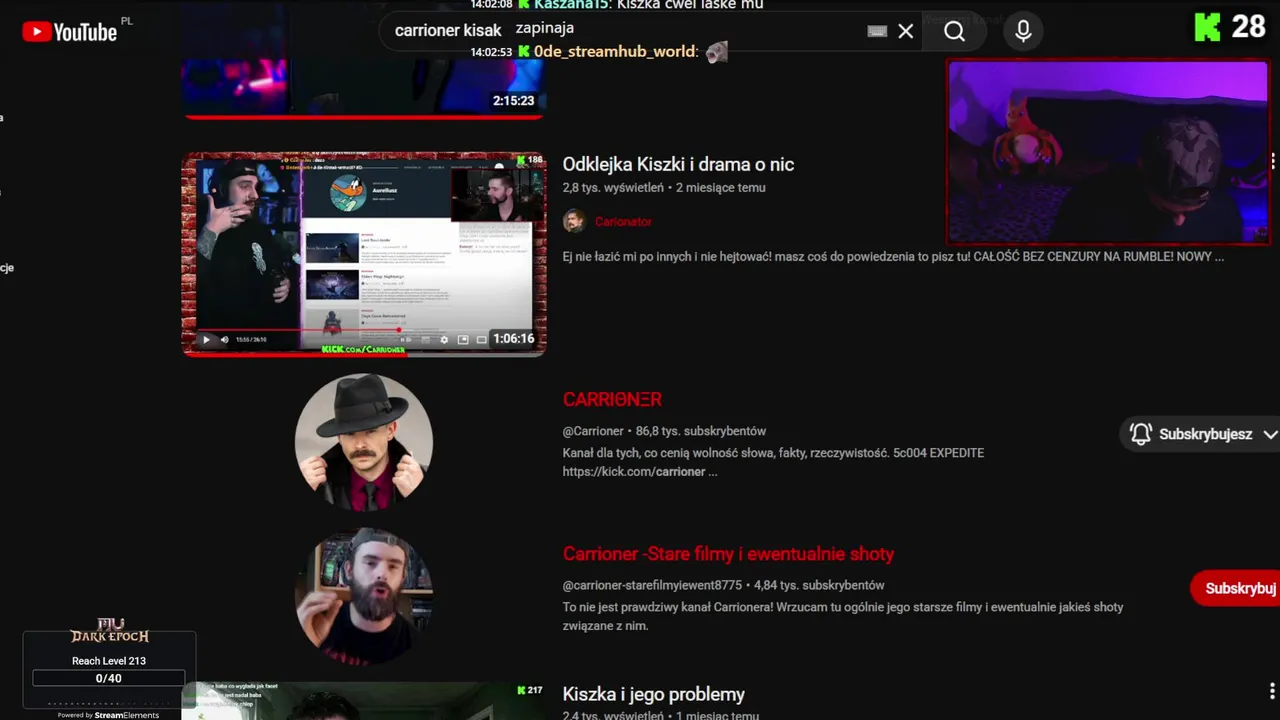1280x720 pixels.
Task: Clear the search box with the X
Action: (x=906, y=31)
